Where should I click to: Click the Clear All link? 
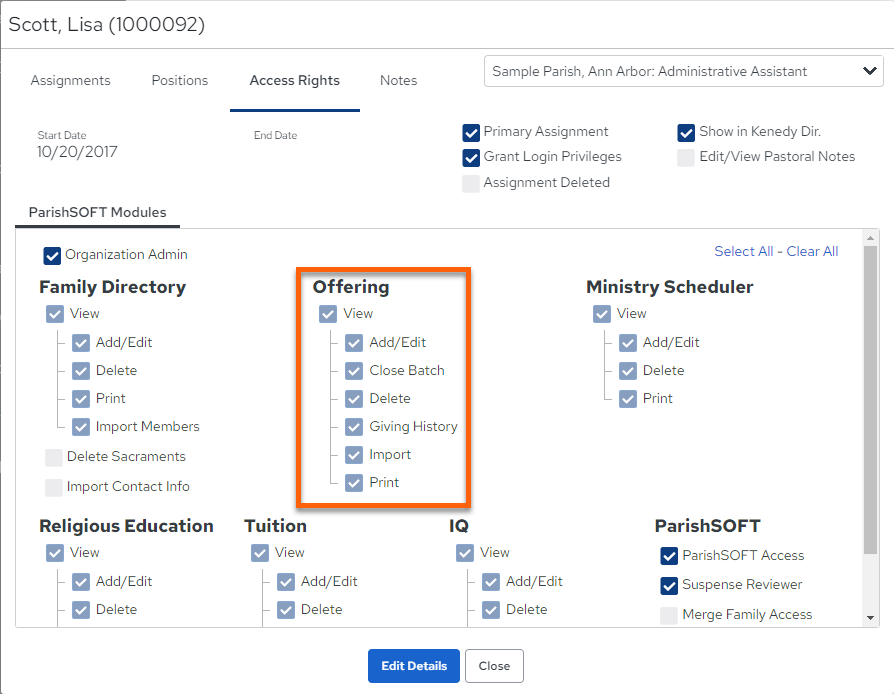pyautogui.click(x=812, y=251)
